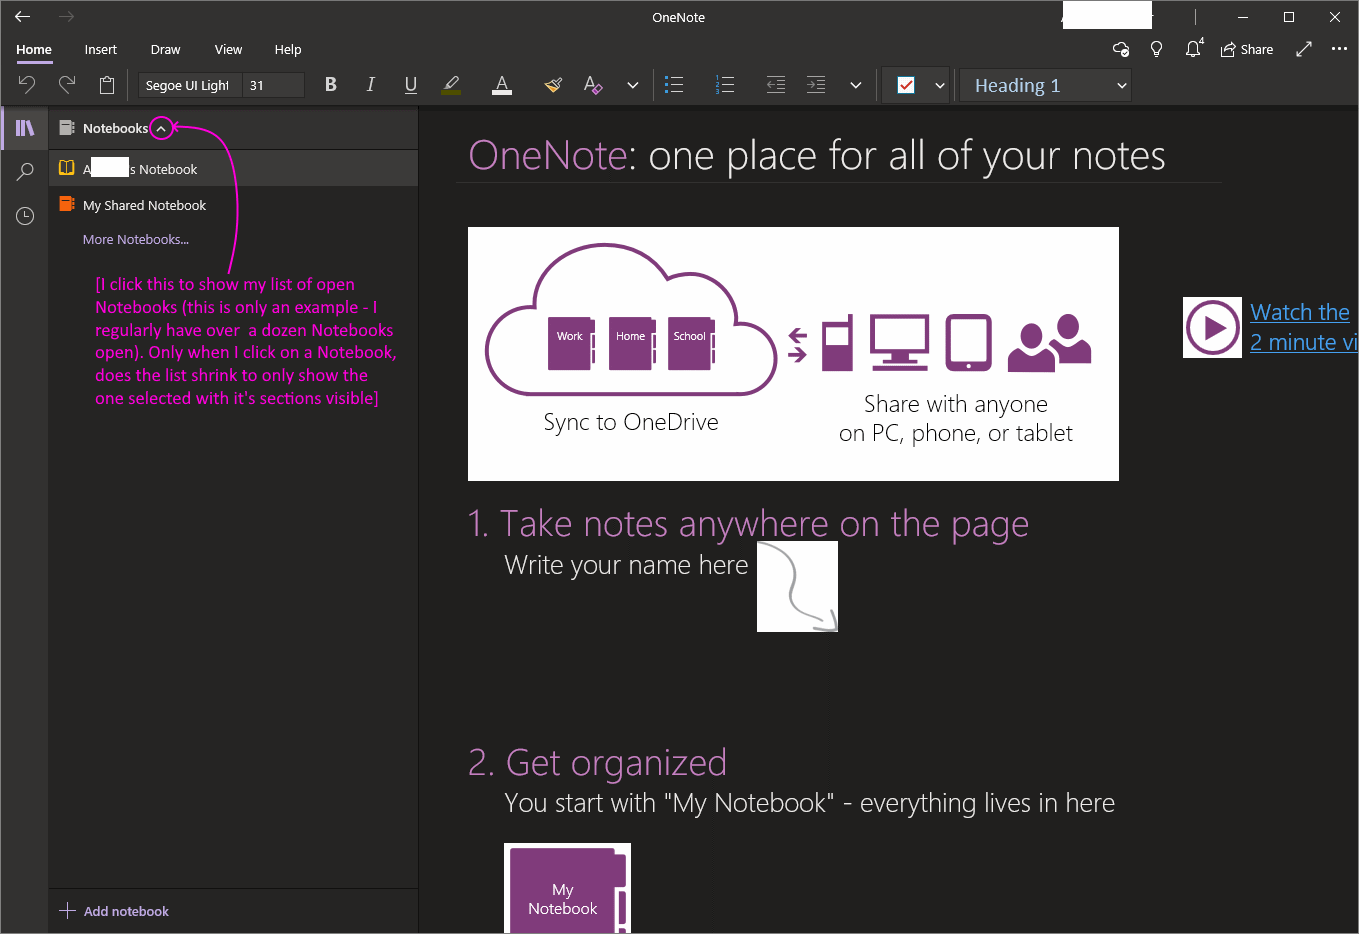1359x934 pixels.
Task: Open the Insert tab
Action: (x=101, y=49)
